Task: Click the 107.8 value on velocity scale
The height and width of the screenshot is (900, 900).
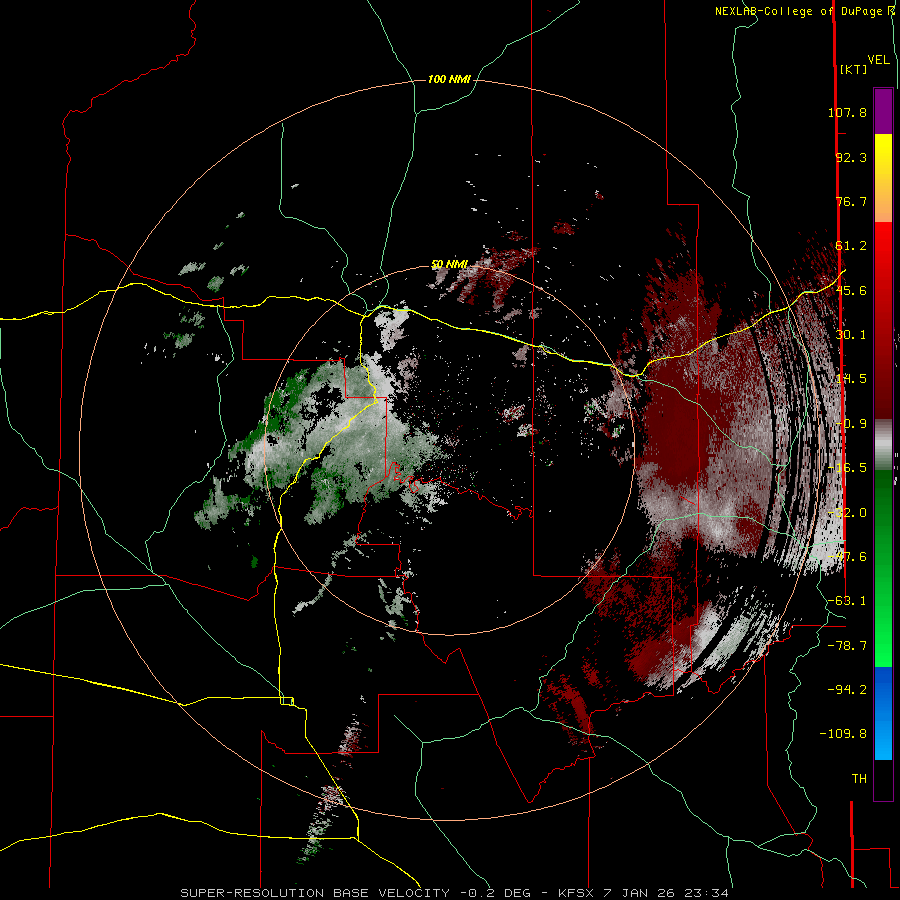Action: 847,112
